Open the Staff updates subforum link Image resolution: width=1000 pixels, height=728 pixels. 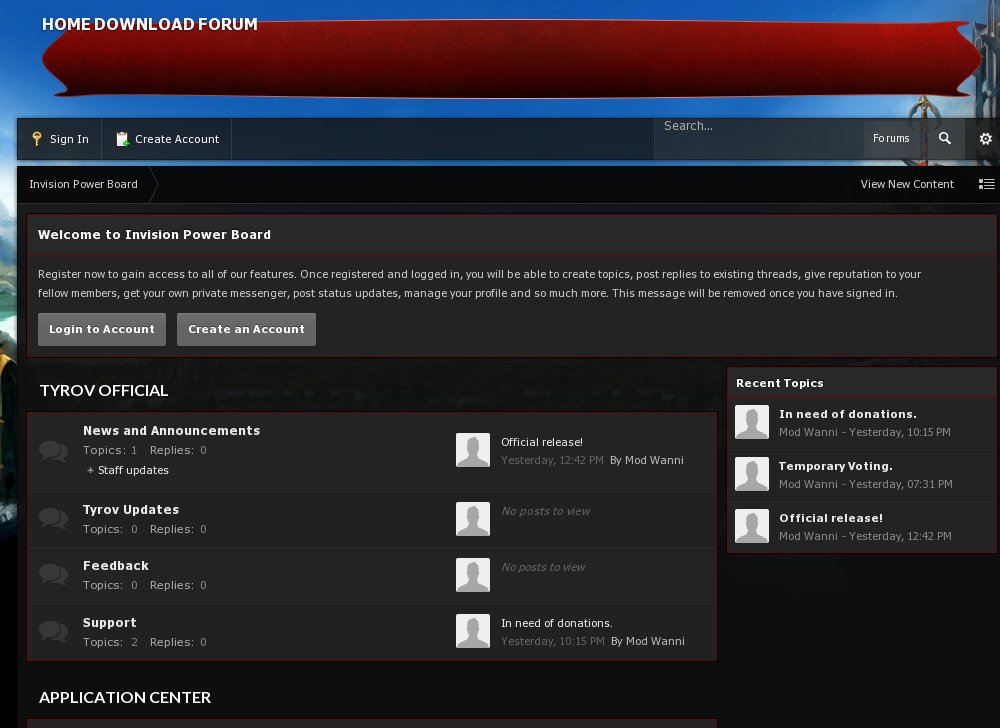(x=133, y=470)
